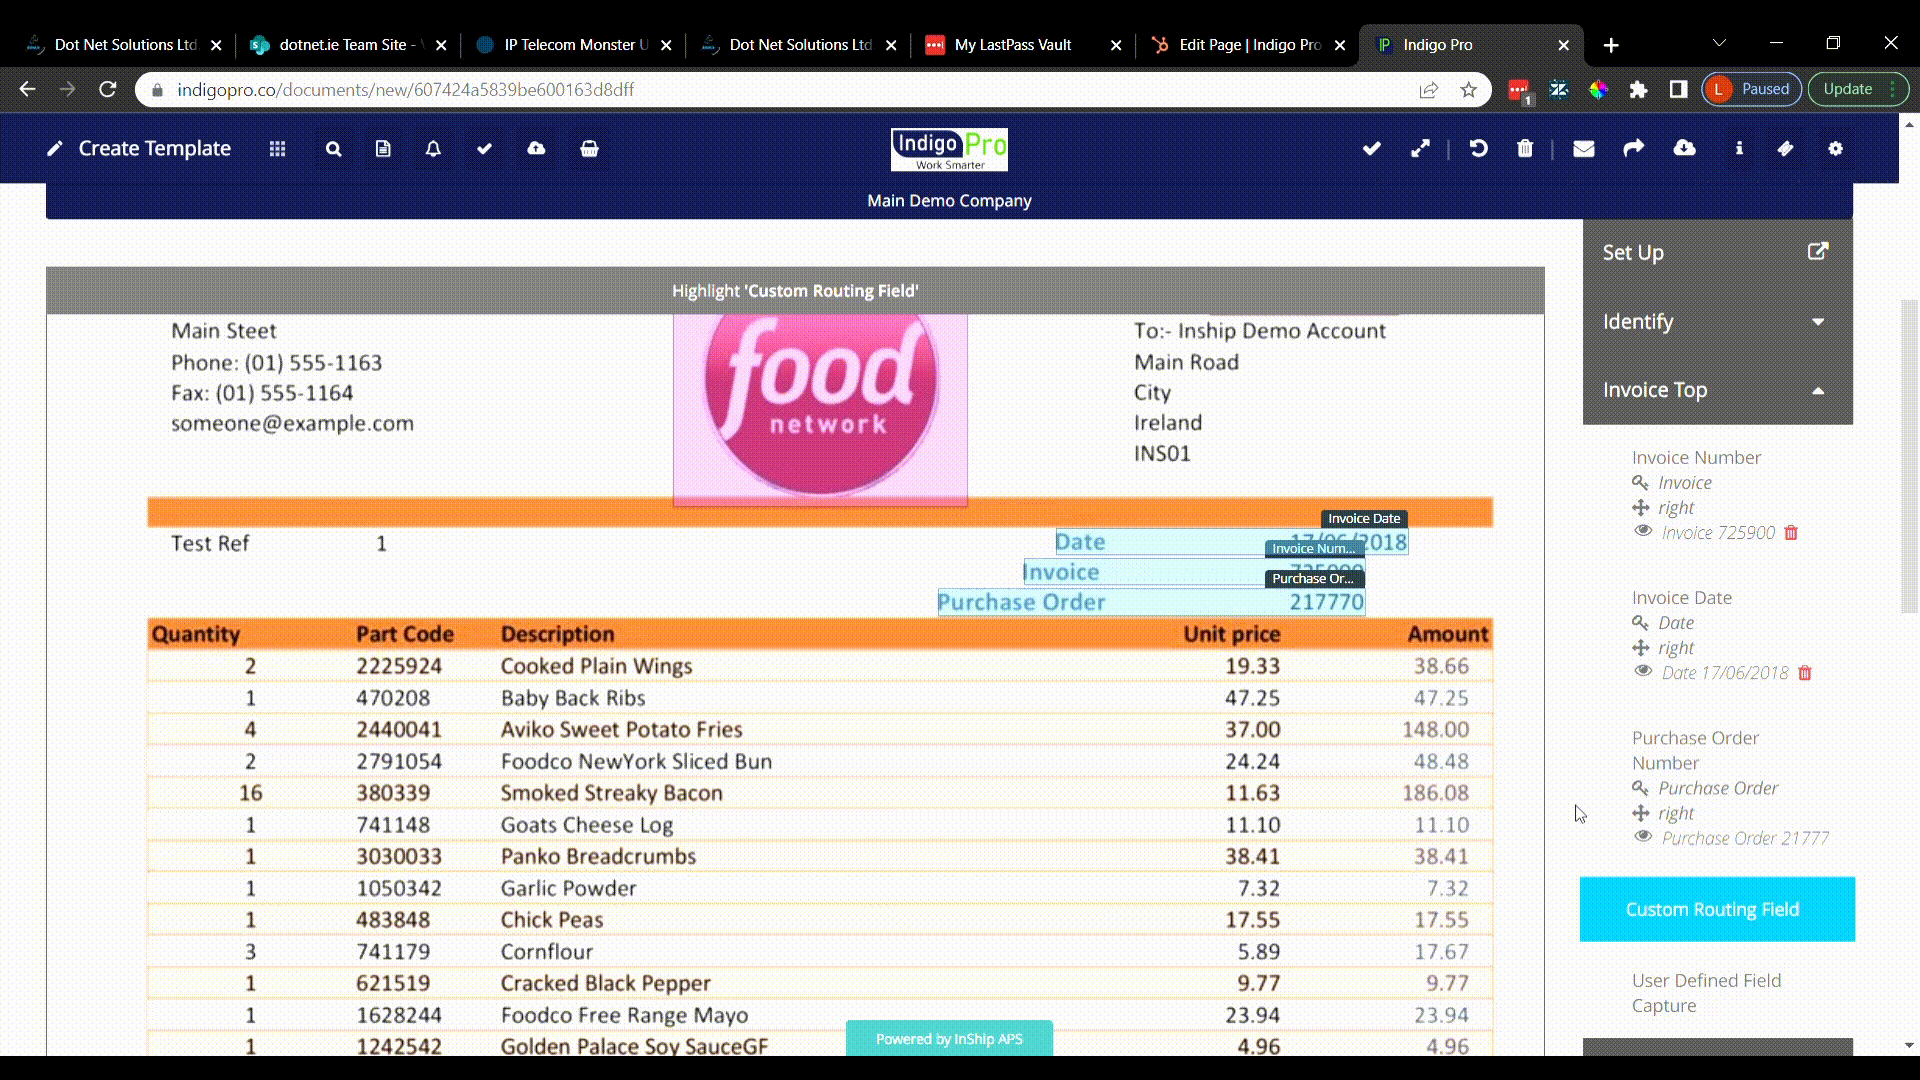Image resolution: width=1920 pixels, height=1080 pixels.
Task: Click the search magnifier icon
Action: (x=333, y=149)
